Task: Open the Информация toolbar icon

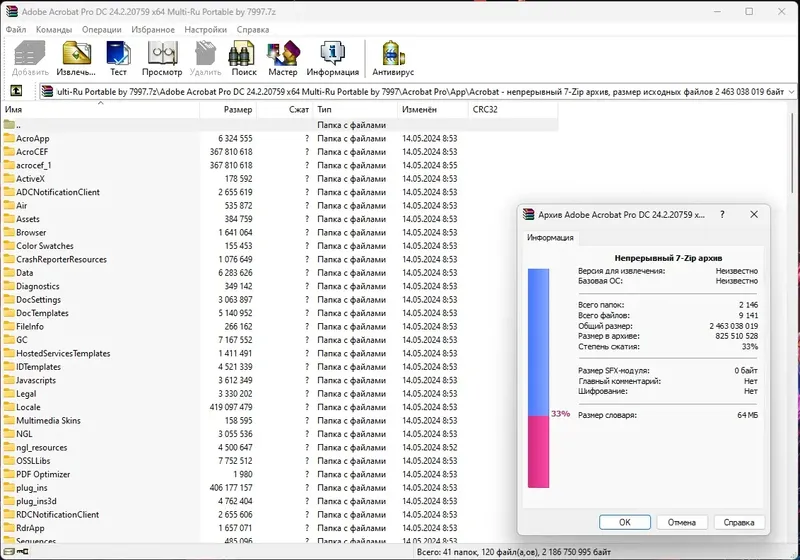Action: point(333,59)
